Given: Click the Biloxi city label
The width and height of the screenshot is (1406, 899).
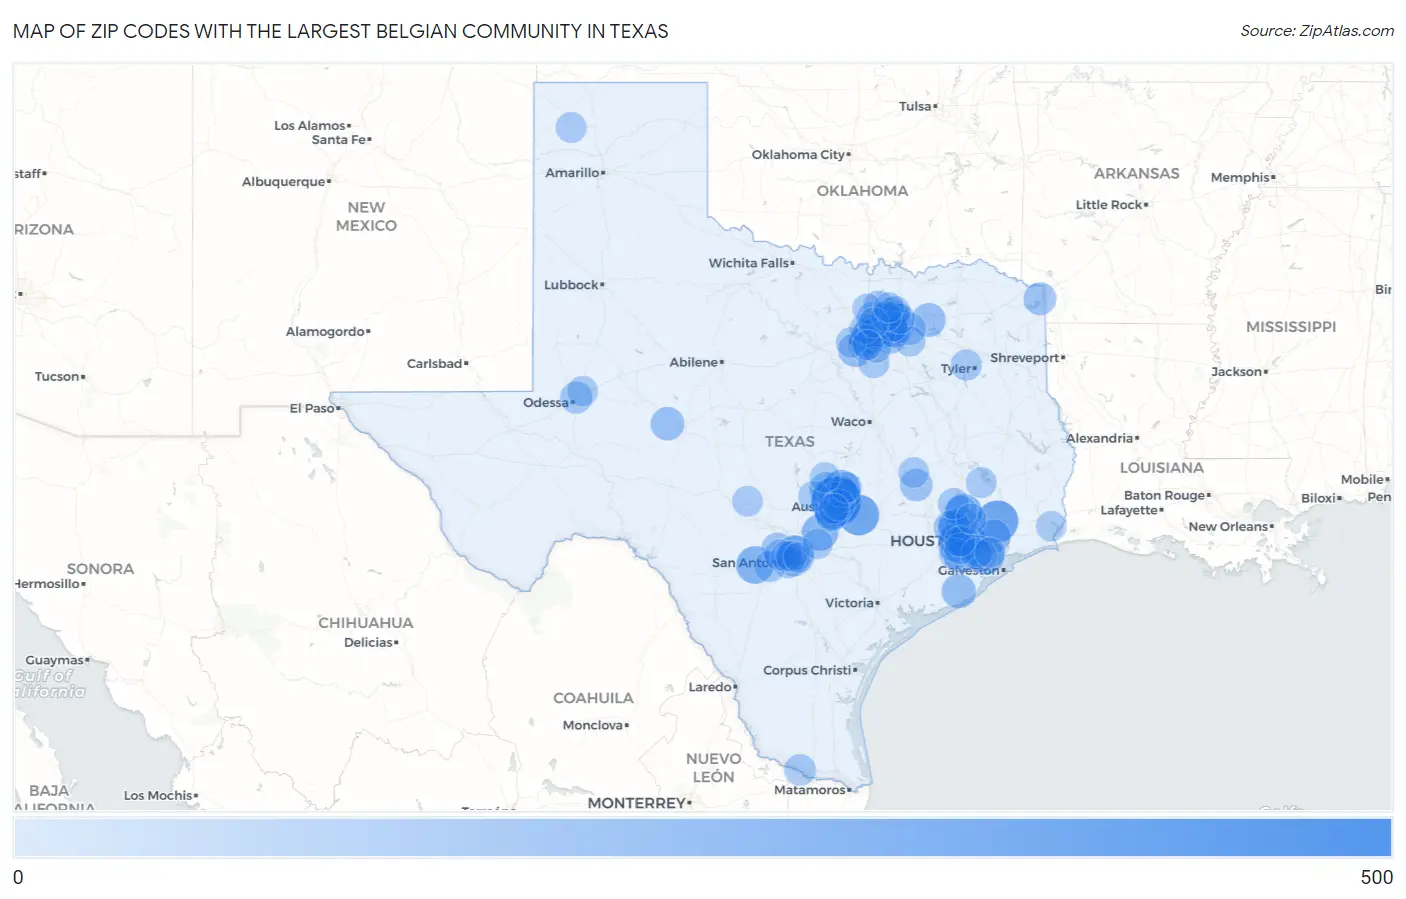Looking at the screenshot, I should (1319, 499).
